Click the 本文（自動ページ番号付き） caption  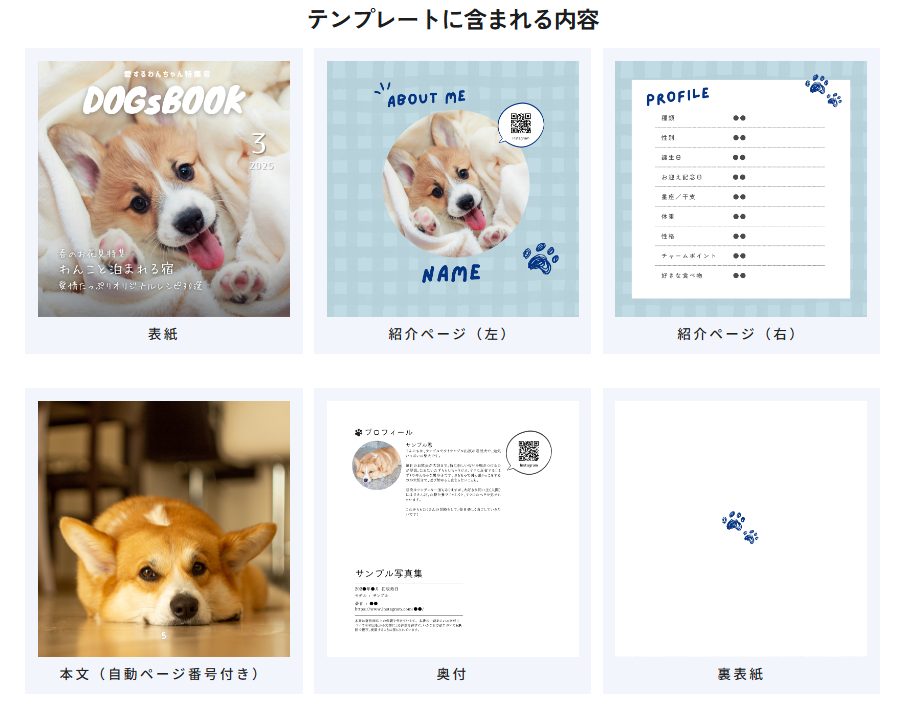click(163, 674)
